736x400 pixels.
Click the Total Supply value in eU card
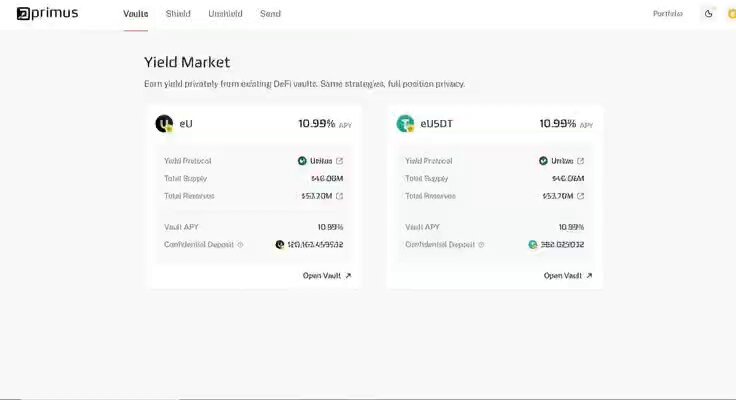coord(327,178)
